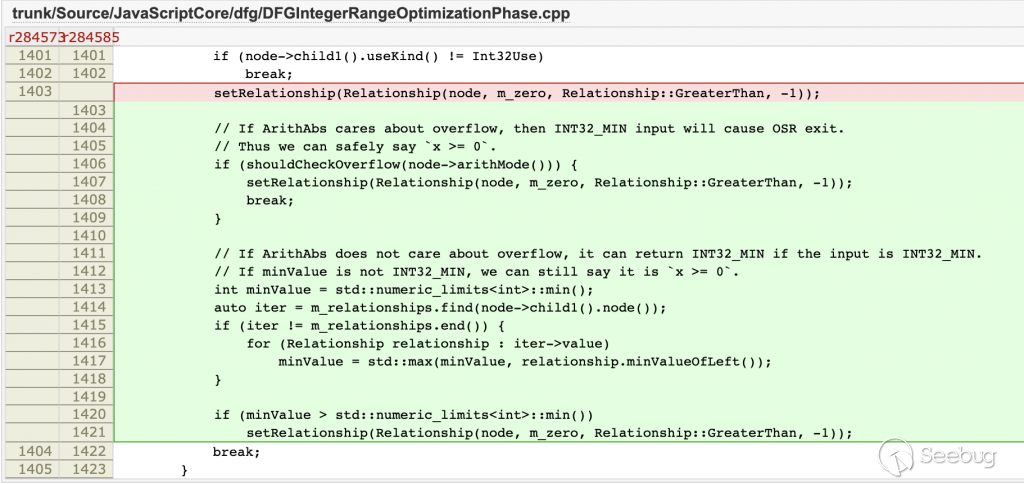1024x484 pixels.
Task: Select the break statement on line 1402
Action: pos(269,74)
